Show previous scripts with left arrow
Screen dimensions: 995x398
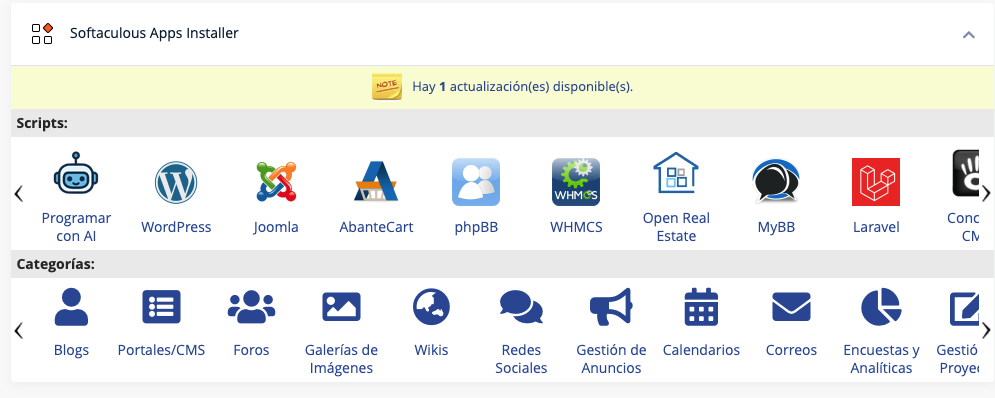18,194
